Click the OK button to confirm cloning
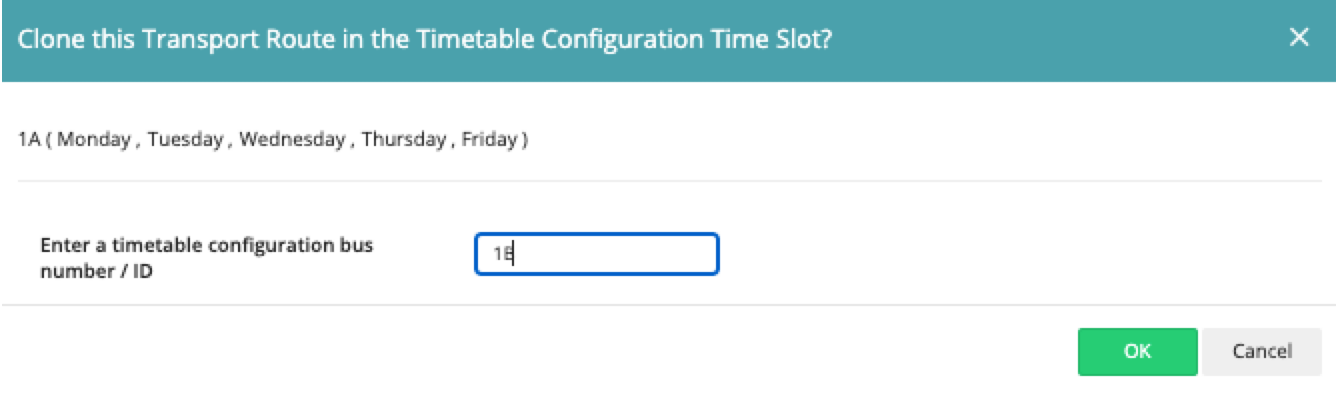1336x394 pixels. (1137, 351)
